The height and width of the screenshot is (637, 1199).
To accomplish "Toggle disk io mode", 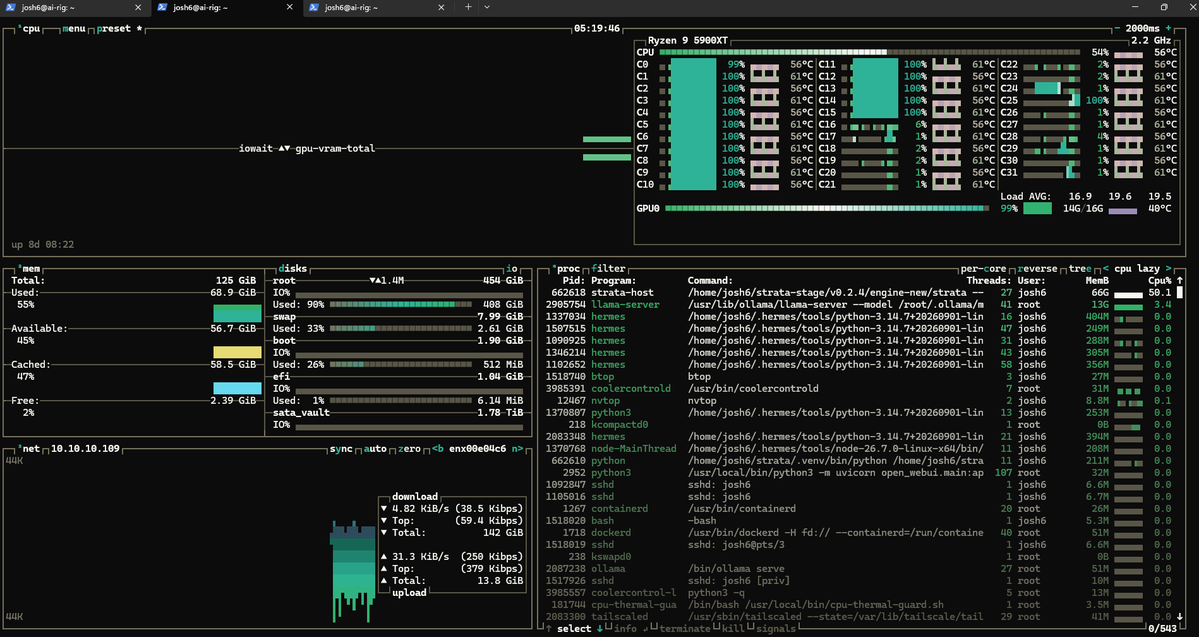I will [512, 268].
